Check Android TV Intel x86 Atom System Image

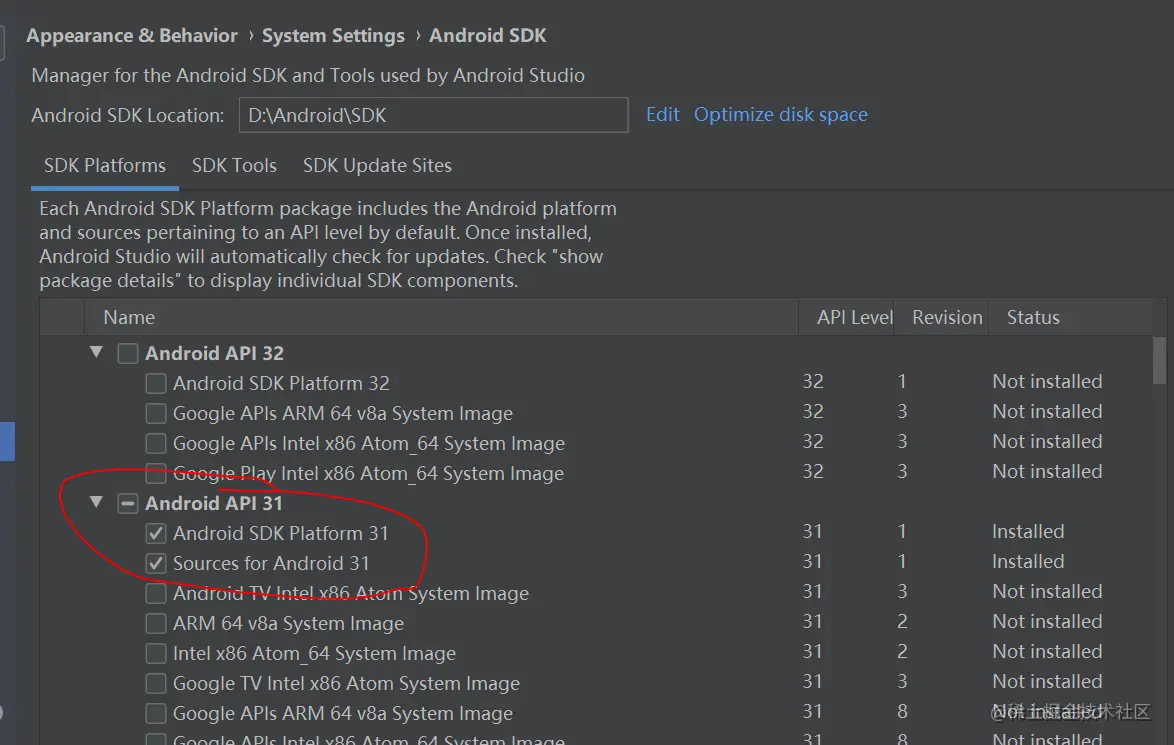(156, 593)
